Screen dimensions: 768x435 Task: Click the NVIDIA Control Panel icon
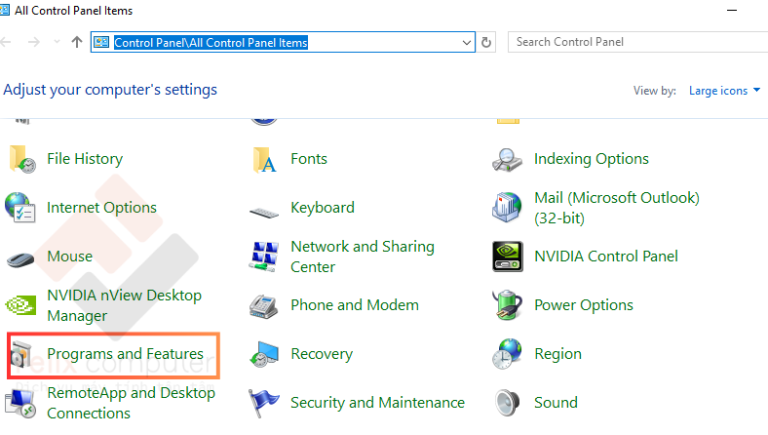coord(507,256)
